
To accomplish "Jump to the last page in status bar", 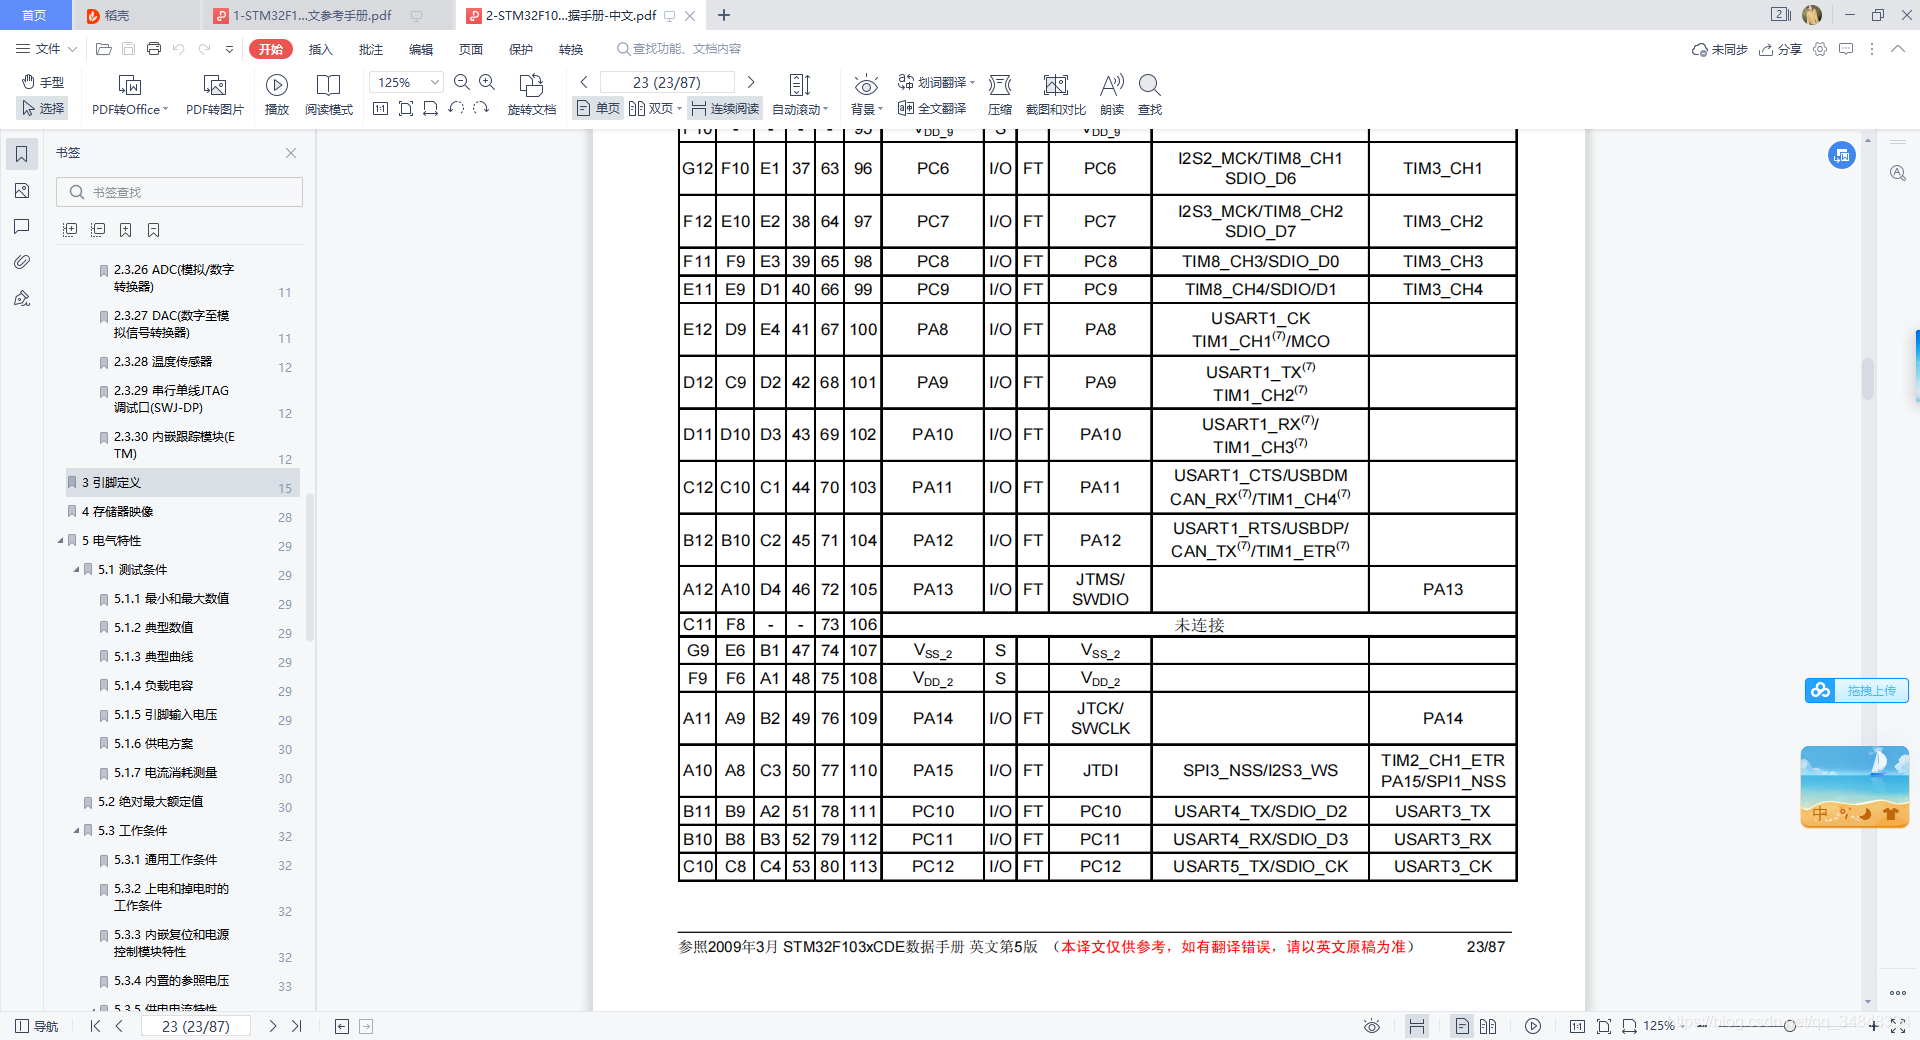I will [296, 1026].
